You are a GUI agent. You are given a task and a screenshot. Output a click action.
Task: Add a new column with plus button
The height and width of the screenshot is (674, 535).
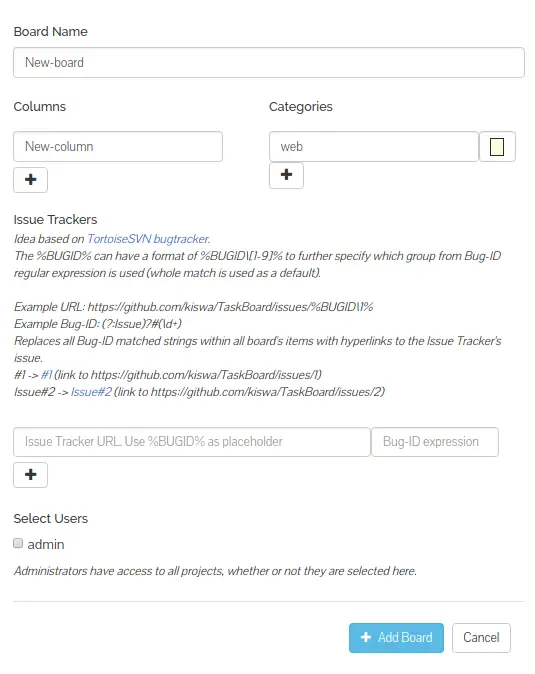[31, 180]
